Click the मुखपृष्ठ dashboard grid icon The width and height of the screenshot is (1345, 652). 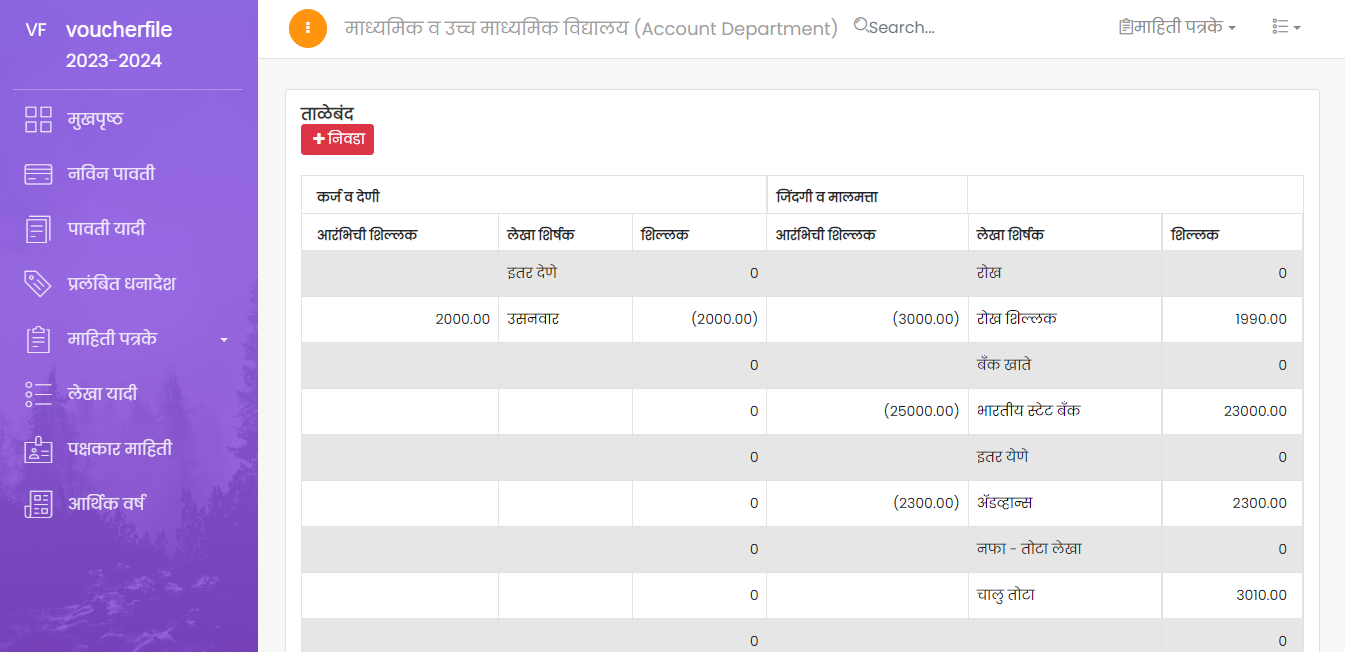pos(38,120)
